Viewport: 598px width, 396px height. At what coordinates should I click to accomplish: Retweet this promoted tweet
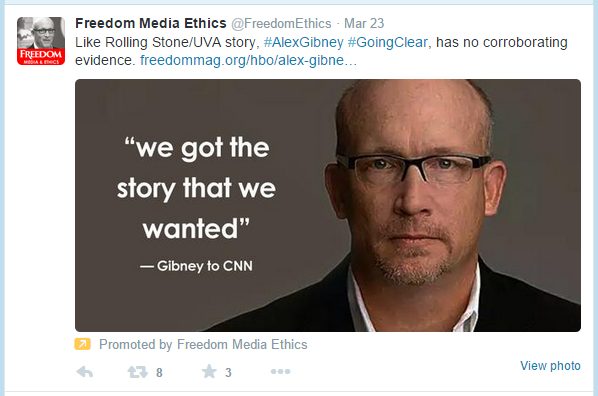(x=137, y=372)
